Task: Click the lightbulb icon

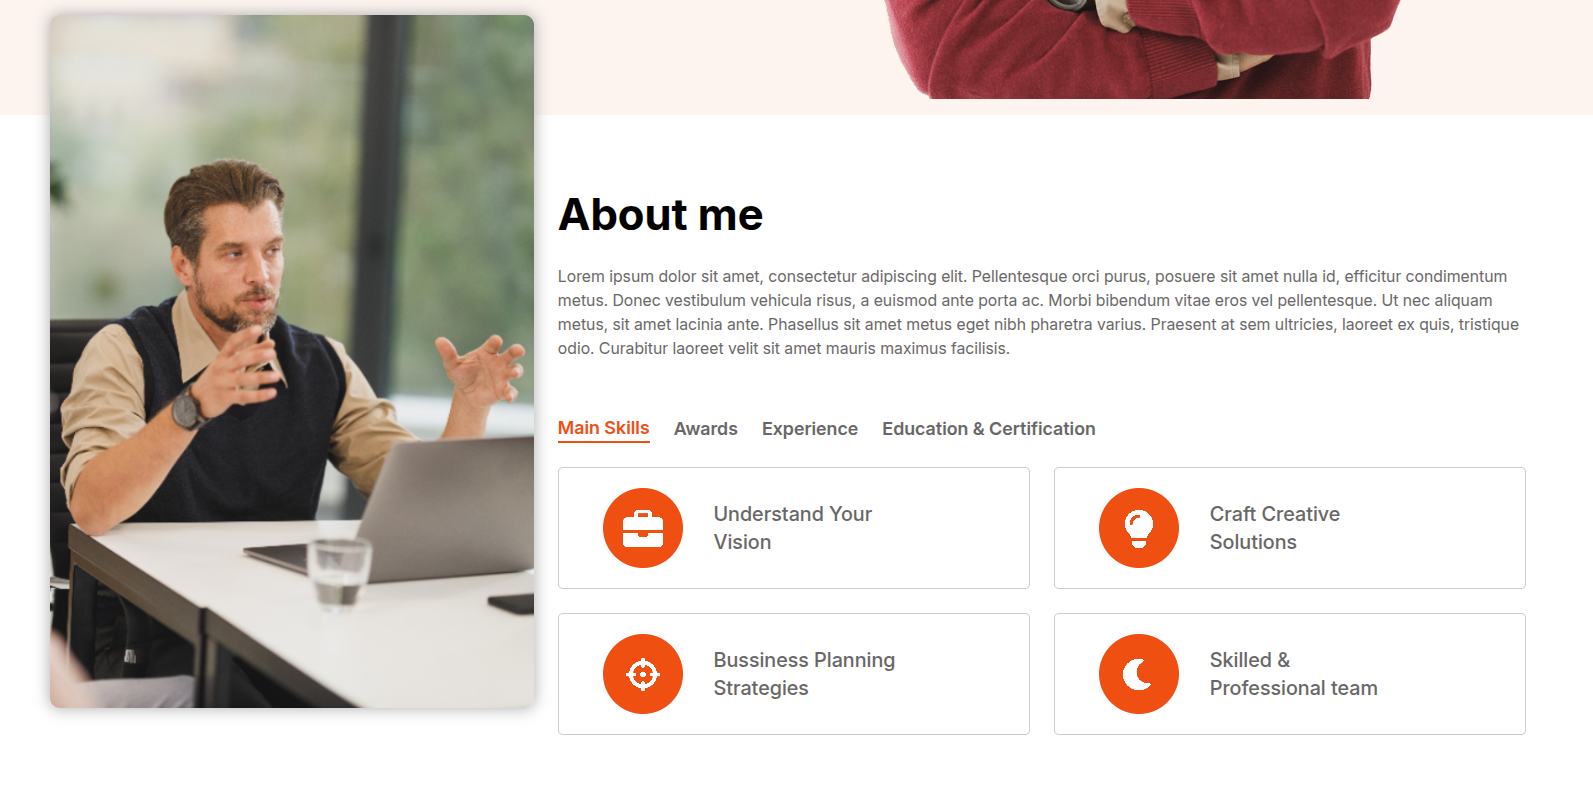Action: tap(1138, 528)
